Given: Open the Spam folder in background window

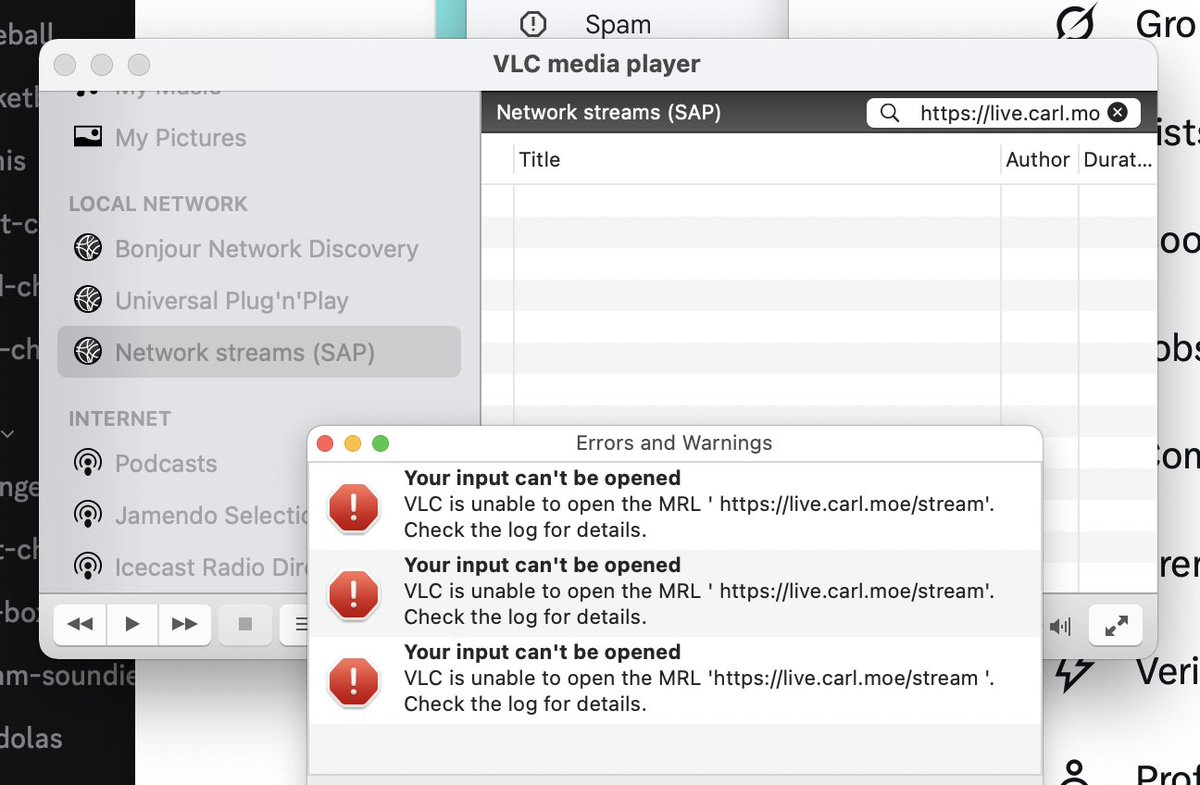Looking at the screenshot, I should (618, 25).
